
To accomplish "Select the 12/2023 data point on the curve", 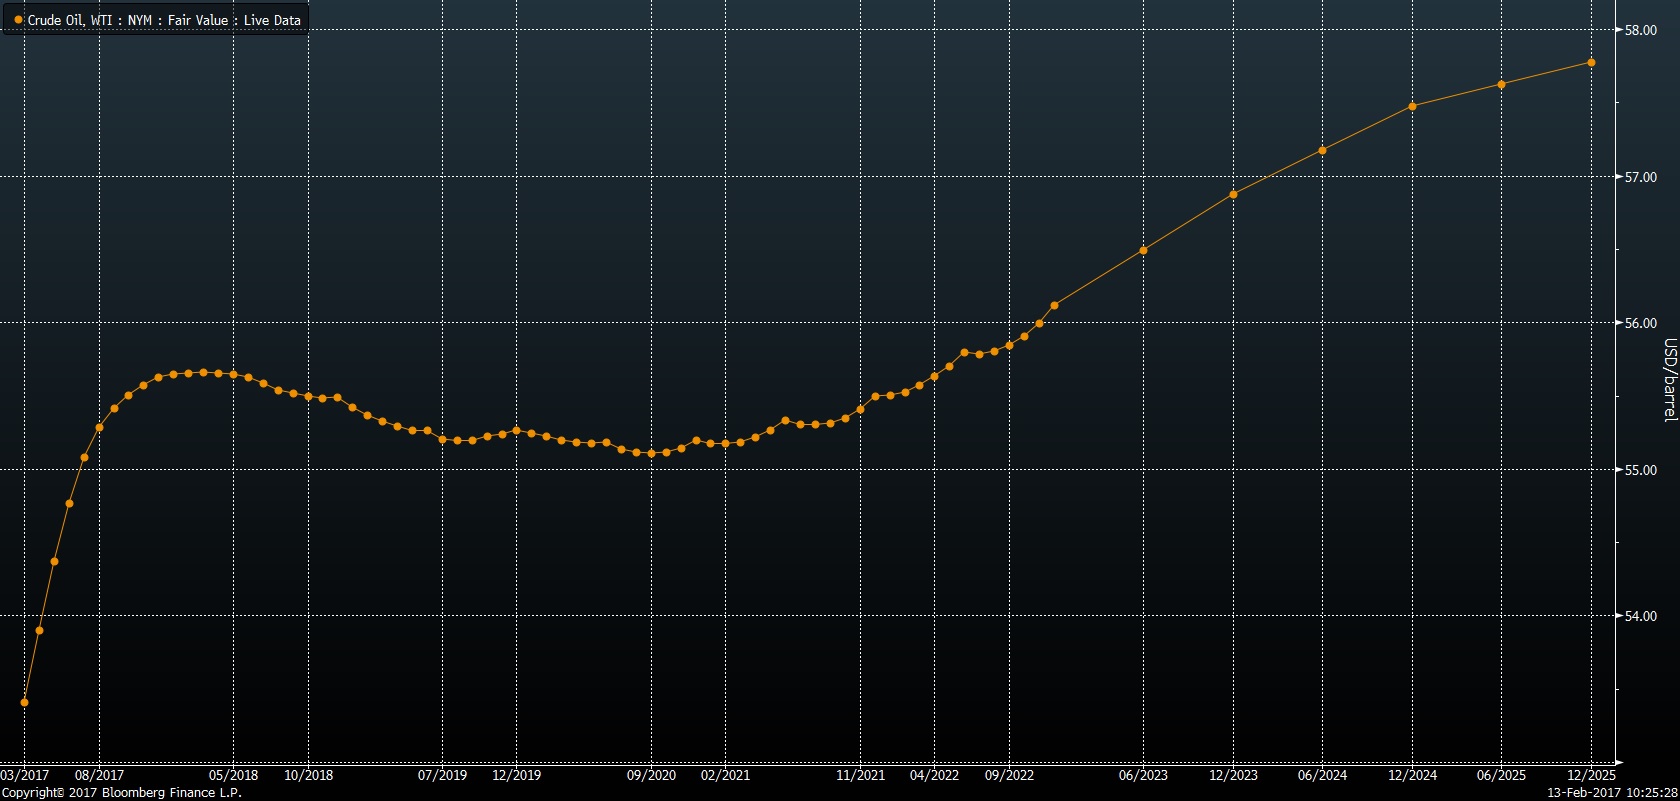I will (x=1233, y=195).
